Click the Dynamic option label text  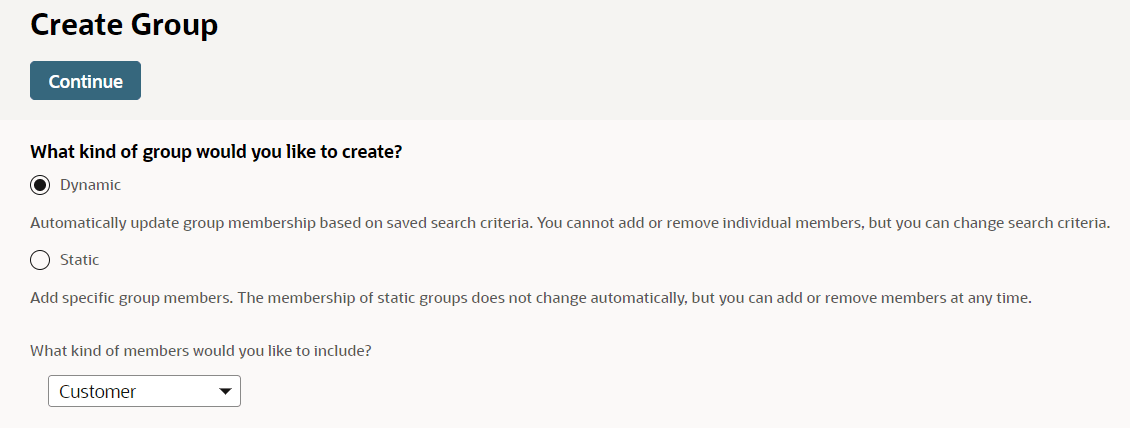click(90, 185)
